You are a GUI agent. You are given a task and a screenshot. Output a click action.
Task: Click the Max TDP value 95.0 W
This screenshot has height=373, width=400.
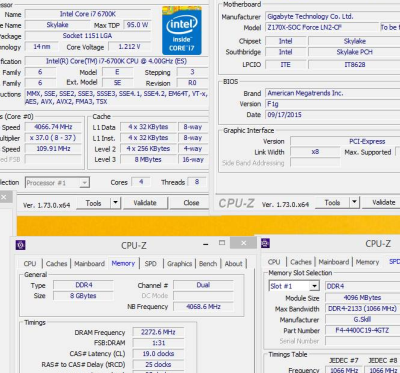[x=137, y=25]
